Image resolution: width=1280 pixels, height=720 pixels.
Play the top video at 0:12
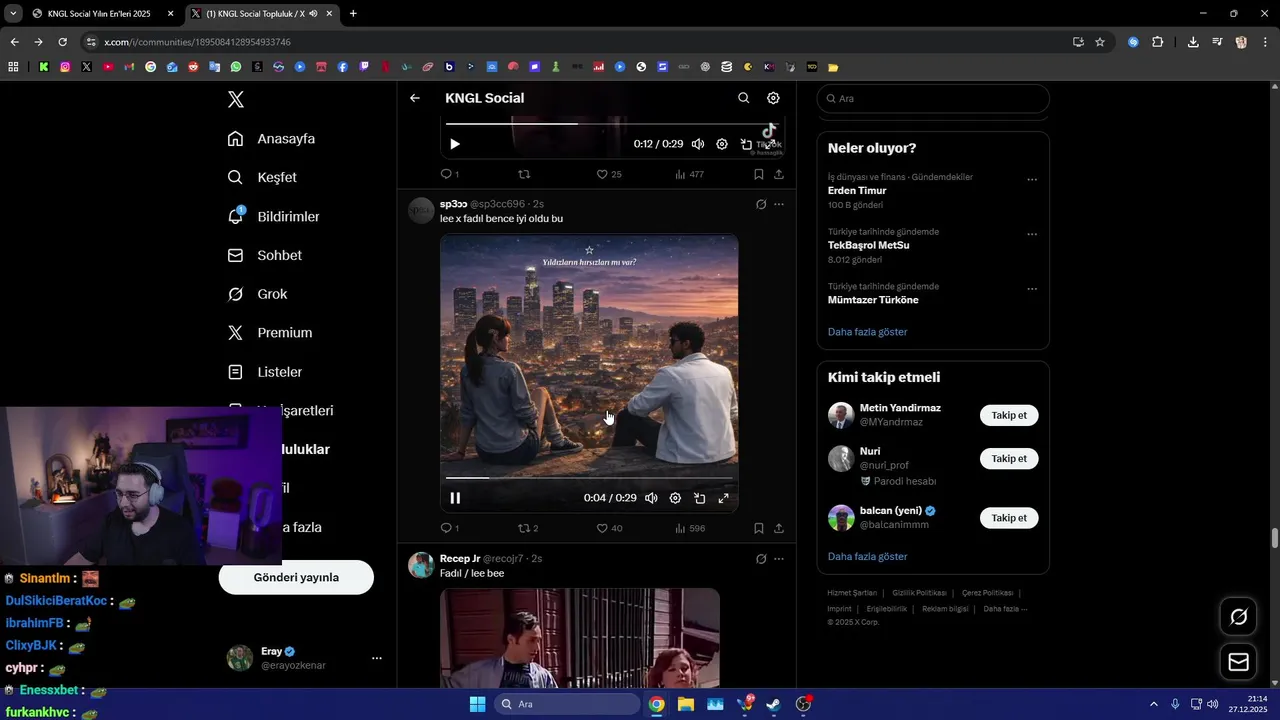455,144
